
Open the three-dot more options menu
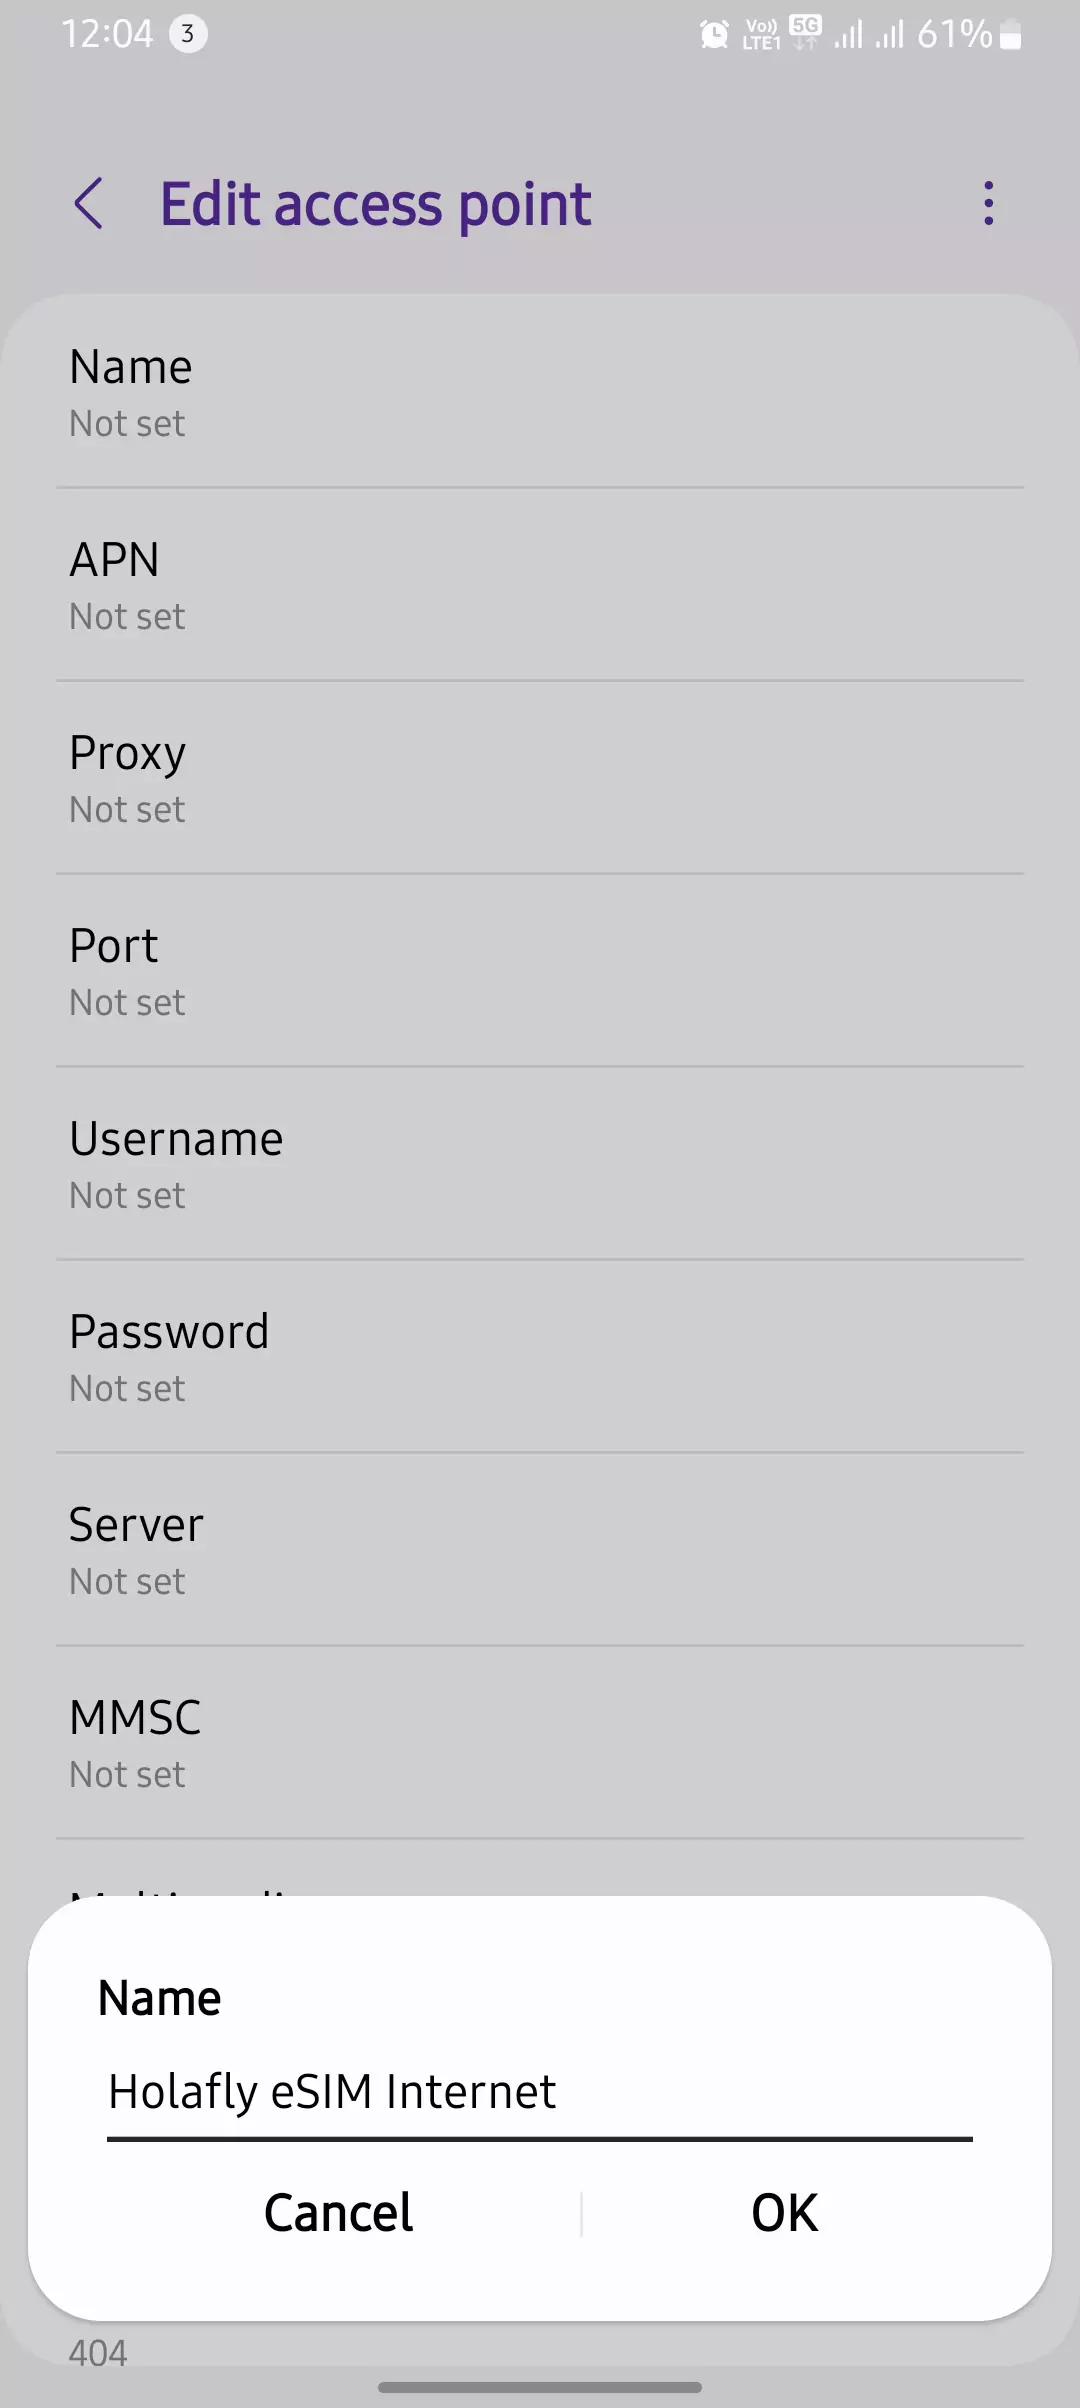pyautogui.click(x=988, y=204)
